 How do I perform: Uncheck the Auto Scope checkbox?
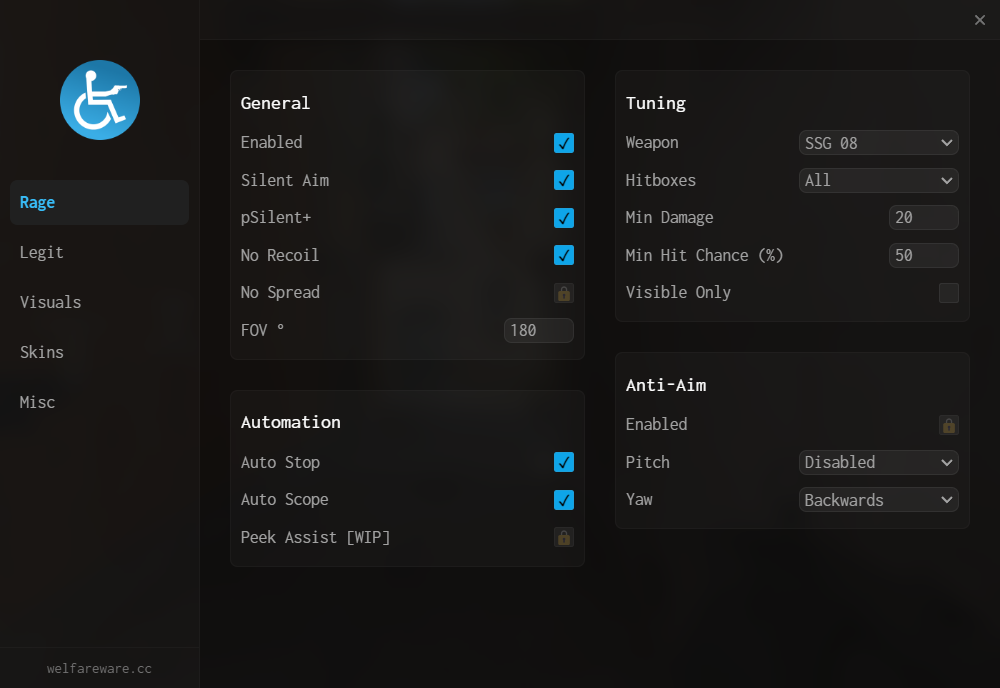(x=564, y=500)
